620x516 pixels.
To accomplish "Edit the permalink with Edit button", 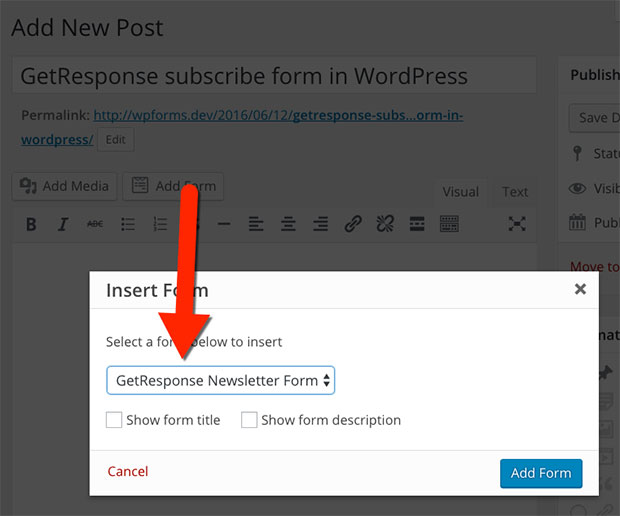I will (115, 140).
